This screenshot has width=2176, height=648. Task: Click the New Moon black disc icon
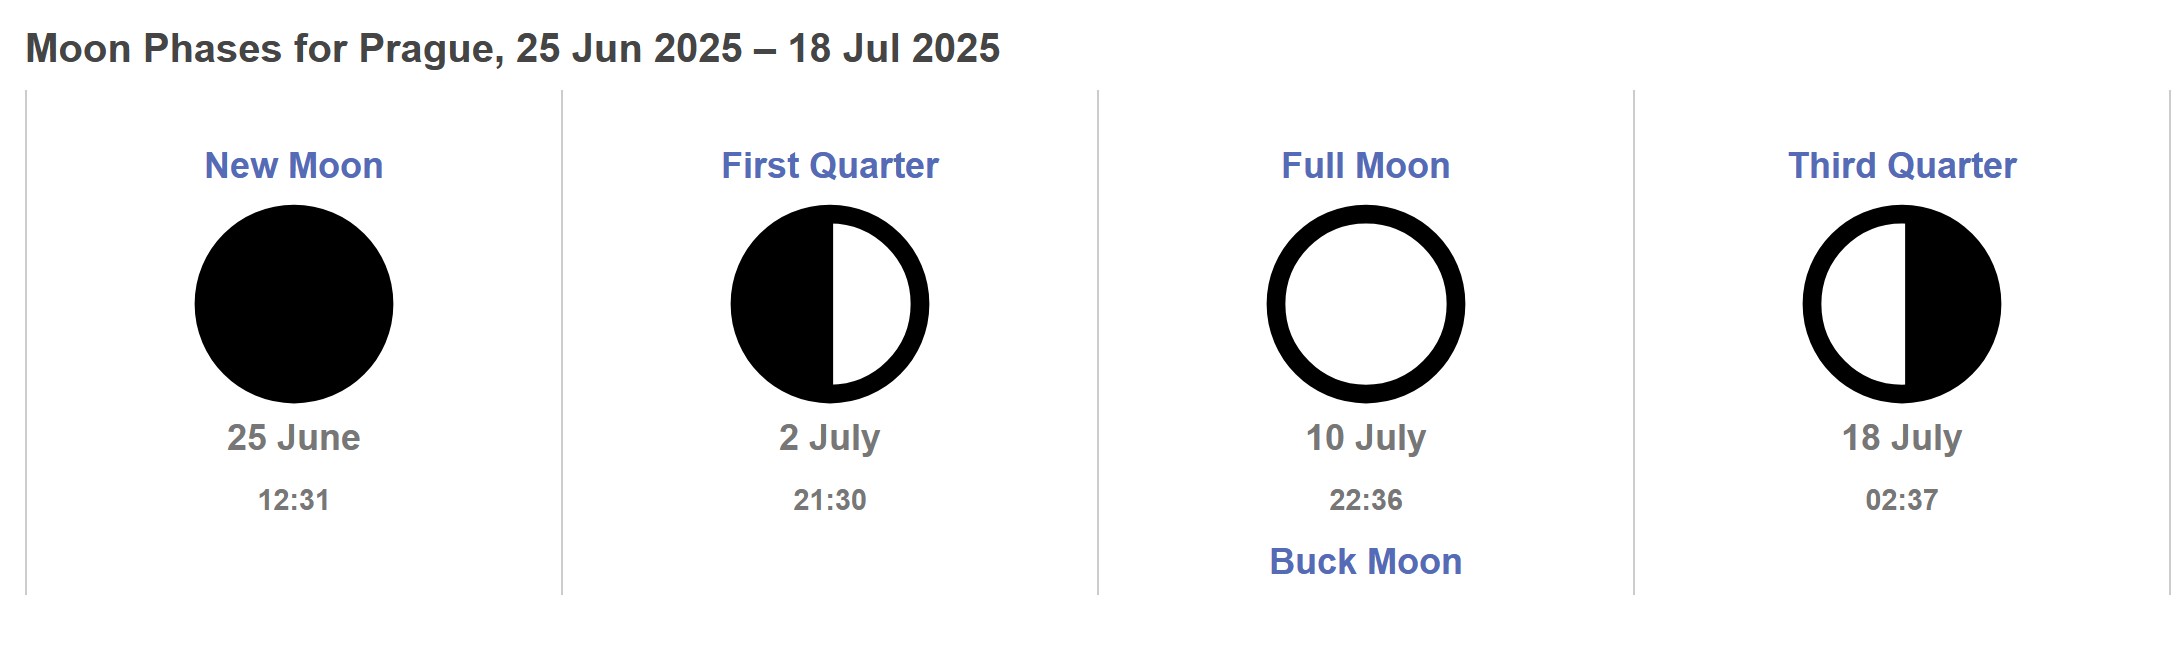[x=294, y=304]
